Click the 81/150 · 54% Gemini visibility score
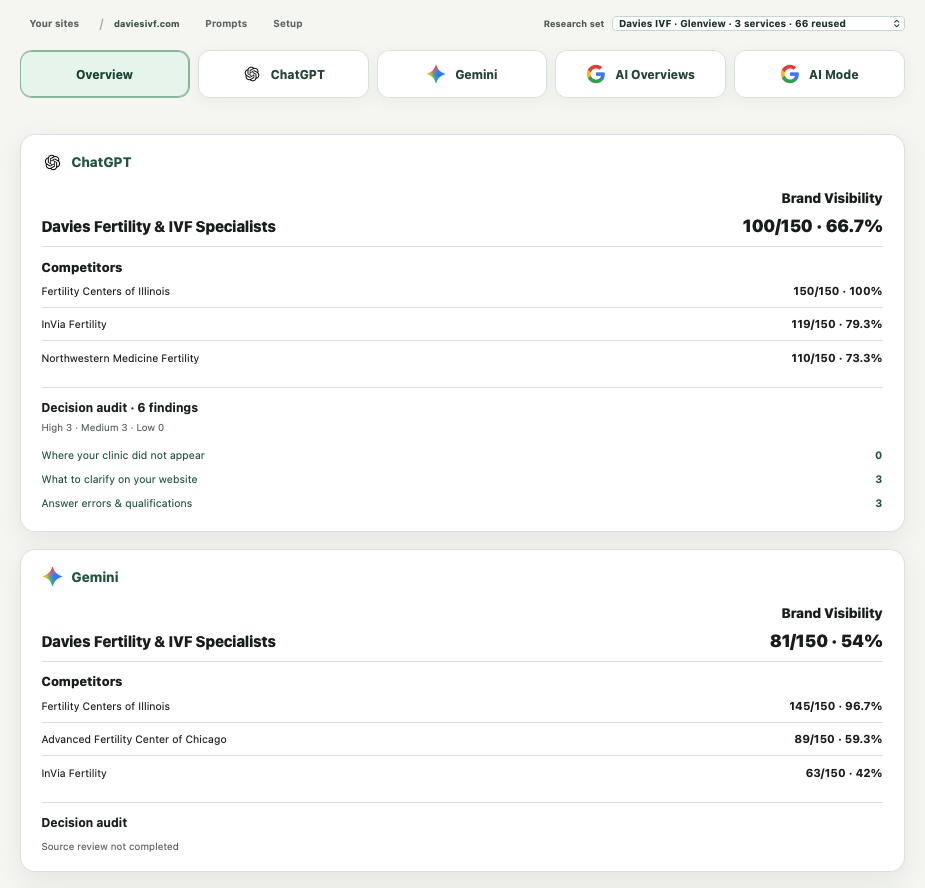The height and width of the screenshot is (888, 925). (825, 641)
